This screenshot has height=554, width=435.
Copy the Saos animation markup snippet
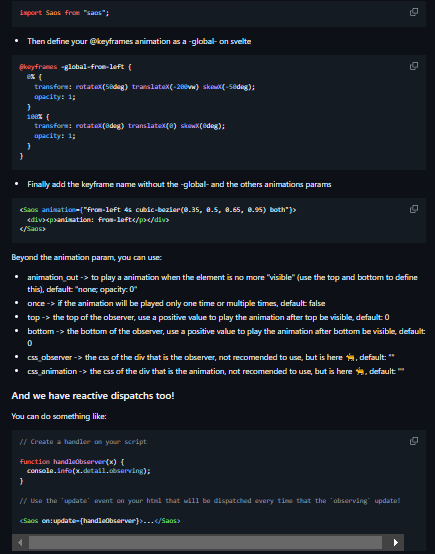(x=413, y=209)
